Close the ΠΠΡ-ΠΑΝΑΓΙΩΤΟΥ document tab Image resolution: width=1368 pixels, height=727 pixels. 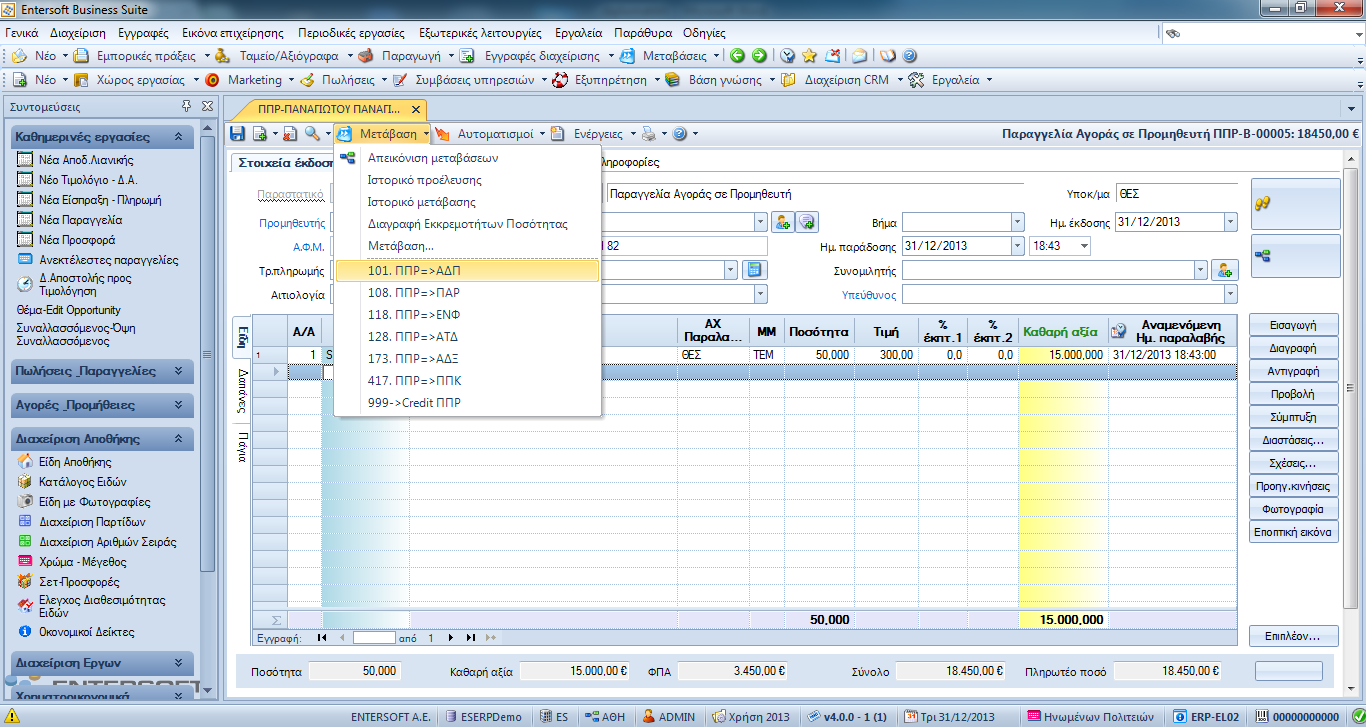pyautogui.click(x=416, y=108)
